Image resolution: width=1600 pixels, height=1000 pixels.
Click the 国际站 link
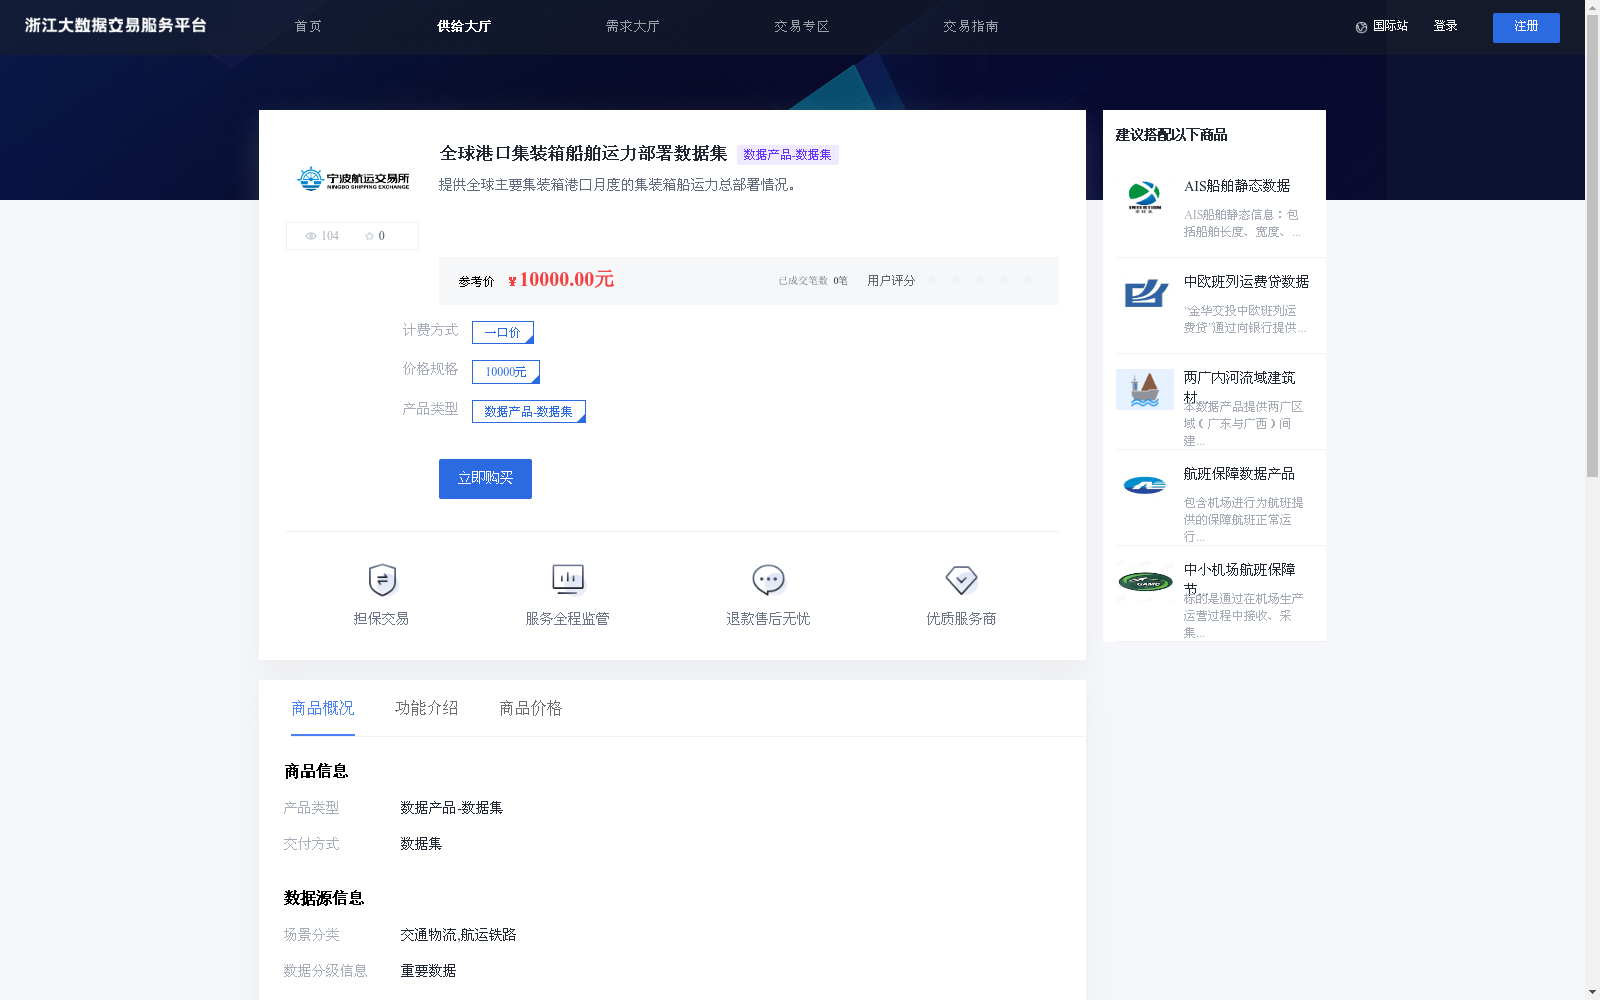point(1390,26)
